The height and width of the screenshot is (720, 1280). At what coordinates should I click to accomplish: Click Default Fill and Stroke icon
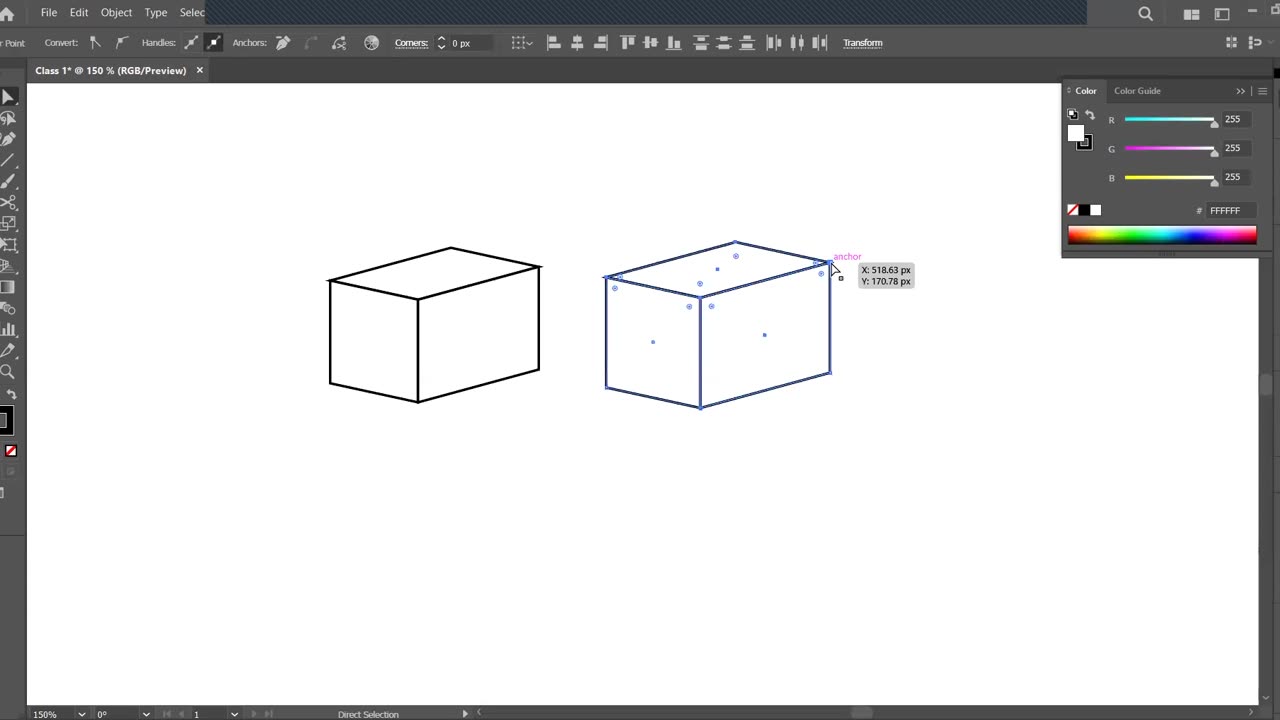point(1073,115)
